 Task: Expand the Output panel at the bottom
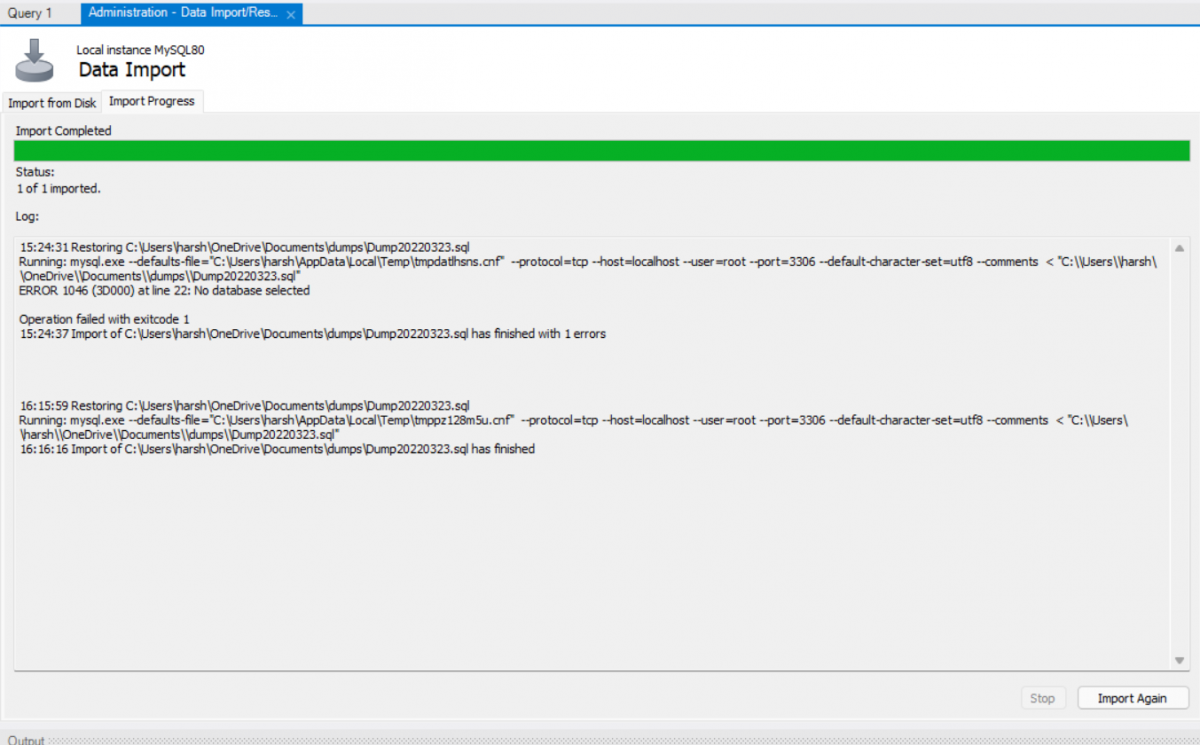click(28, 740)
